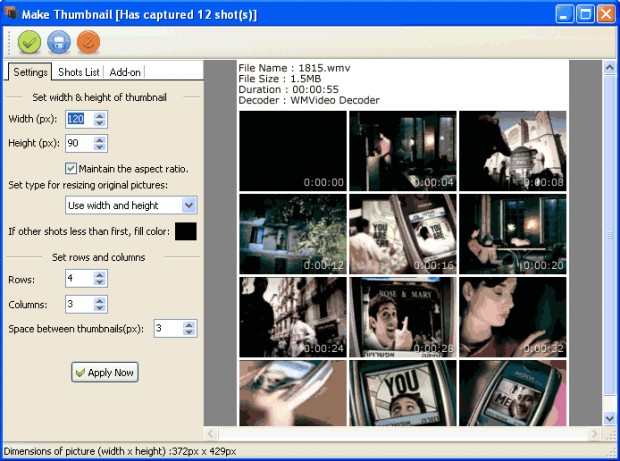
Task: Click the Height (px) input field
Action: pyautogui.click(x=79, y=143)
